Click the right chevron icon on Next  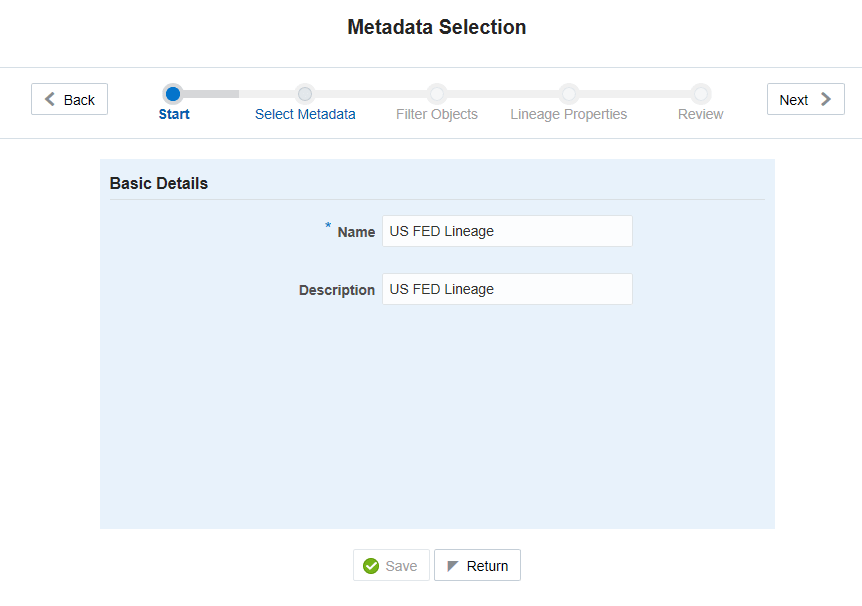click(826, 99)
